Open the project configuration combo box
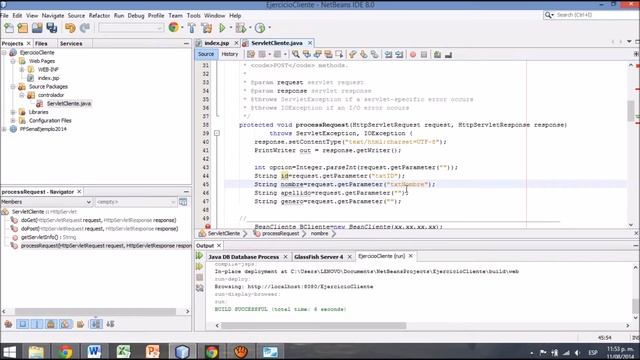Viewport: 640px width, 360px height. pos(131,28)
